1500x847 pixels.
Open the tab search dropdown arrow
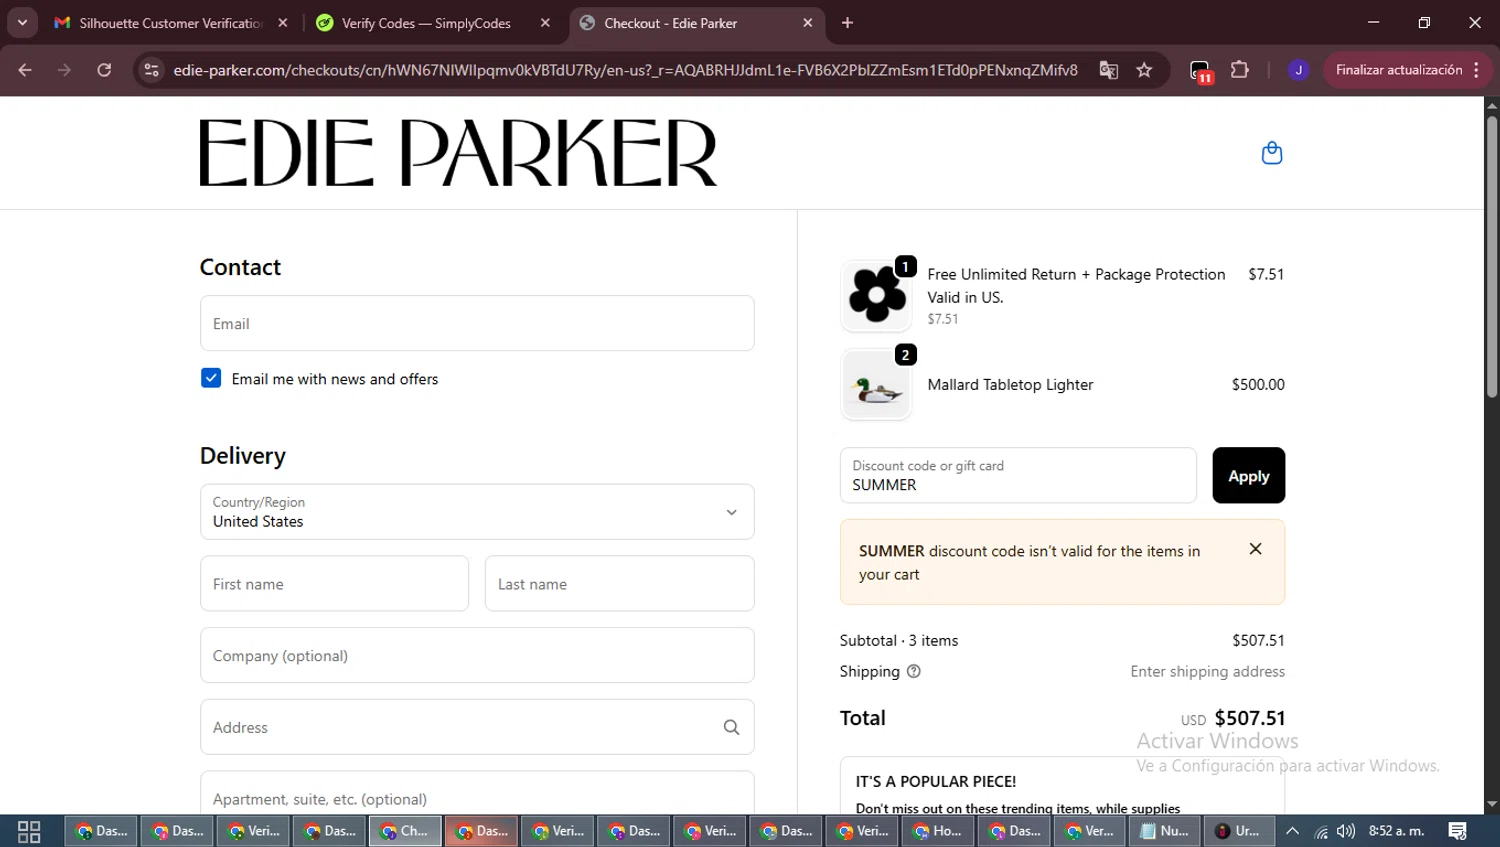pos(22,23)
